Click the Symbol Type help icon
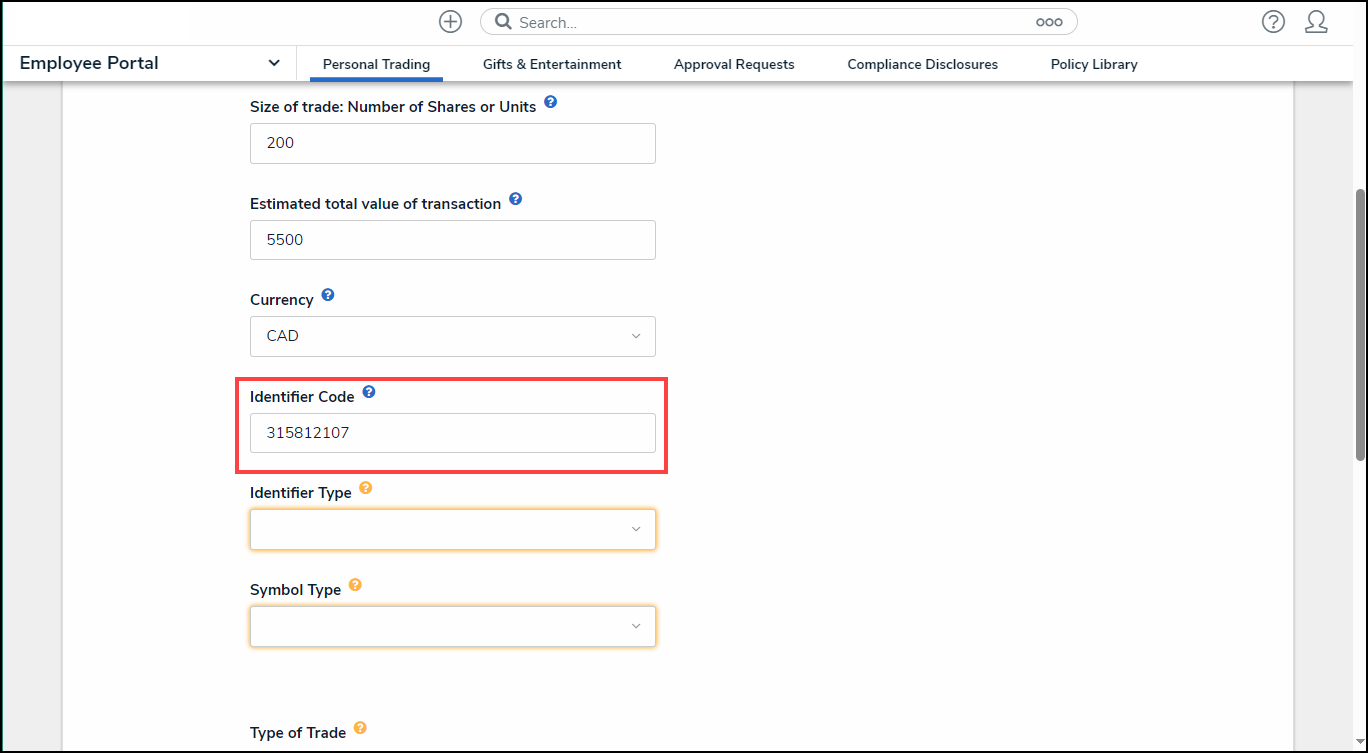 355,585
